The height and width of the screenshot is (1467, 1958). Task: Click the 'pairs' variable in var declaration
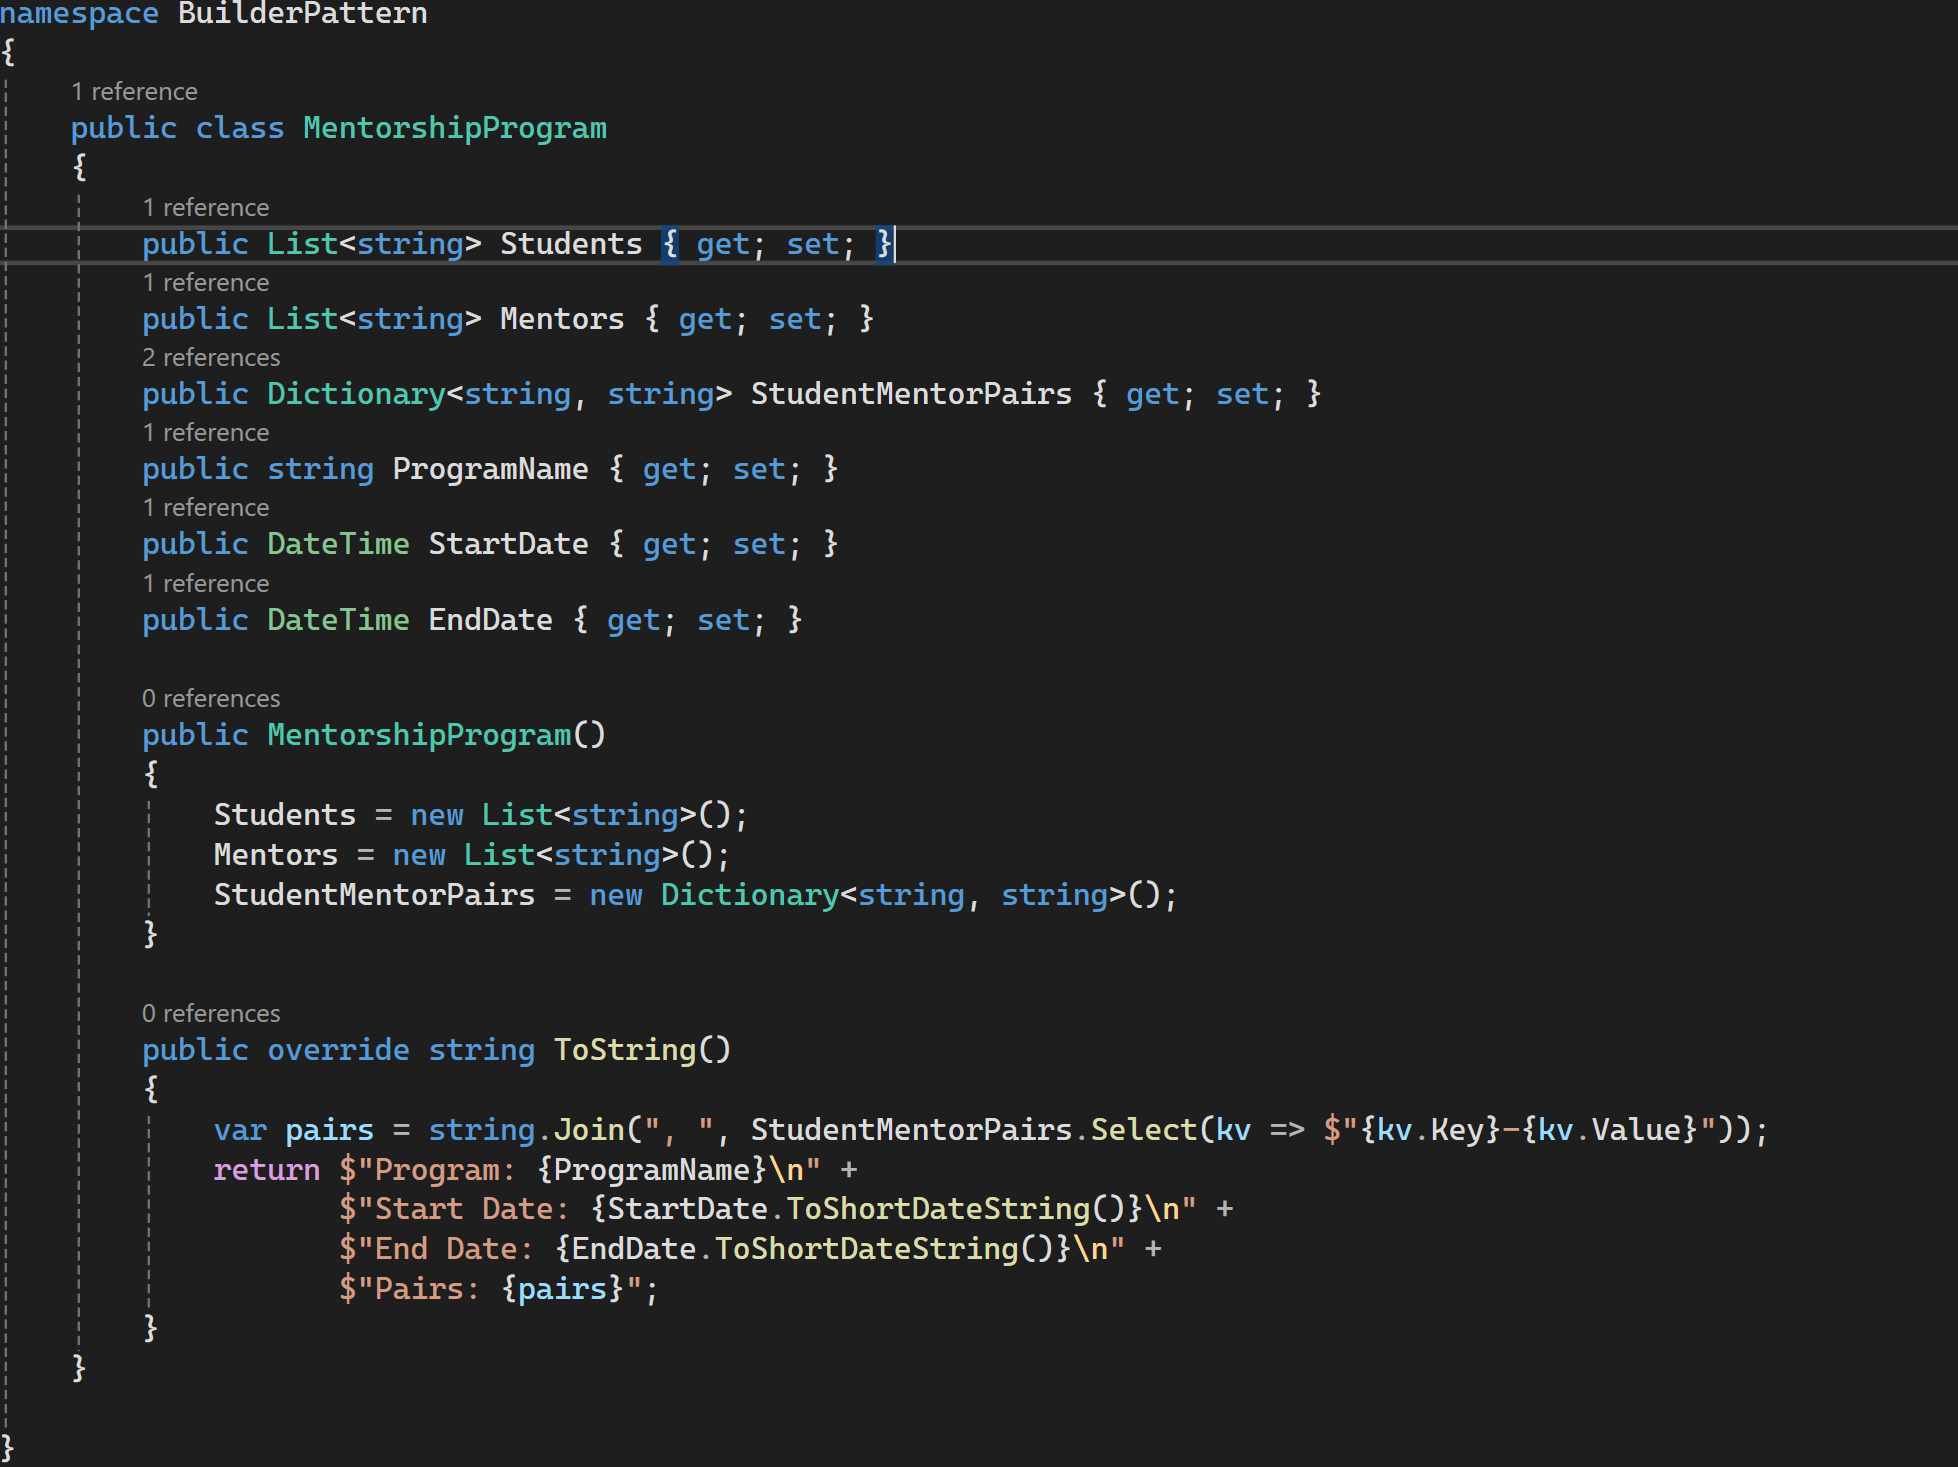coord(329,1130)
